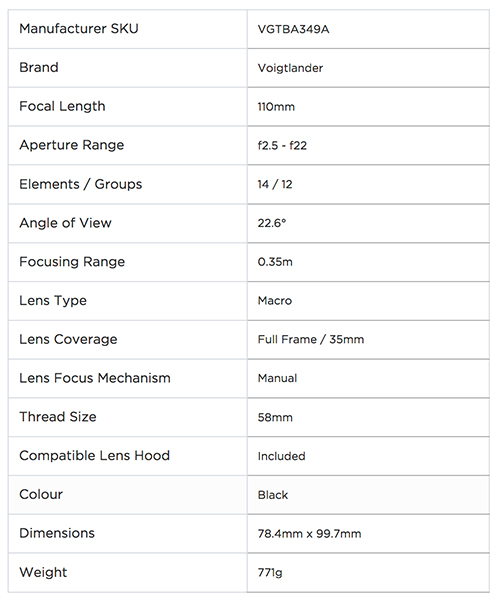
Task: Select the Black colour value
Action: [273, 495]
